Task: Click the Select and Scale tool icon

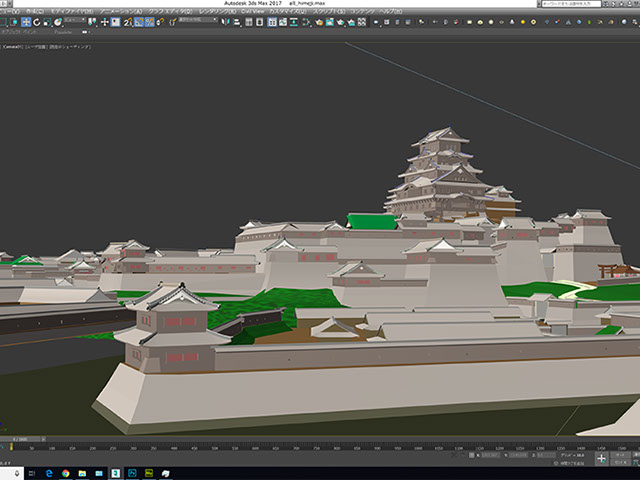Action: tap(46, 21)
